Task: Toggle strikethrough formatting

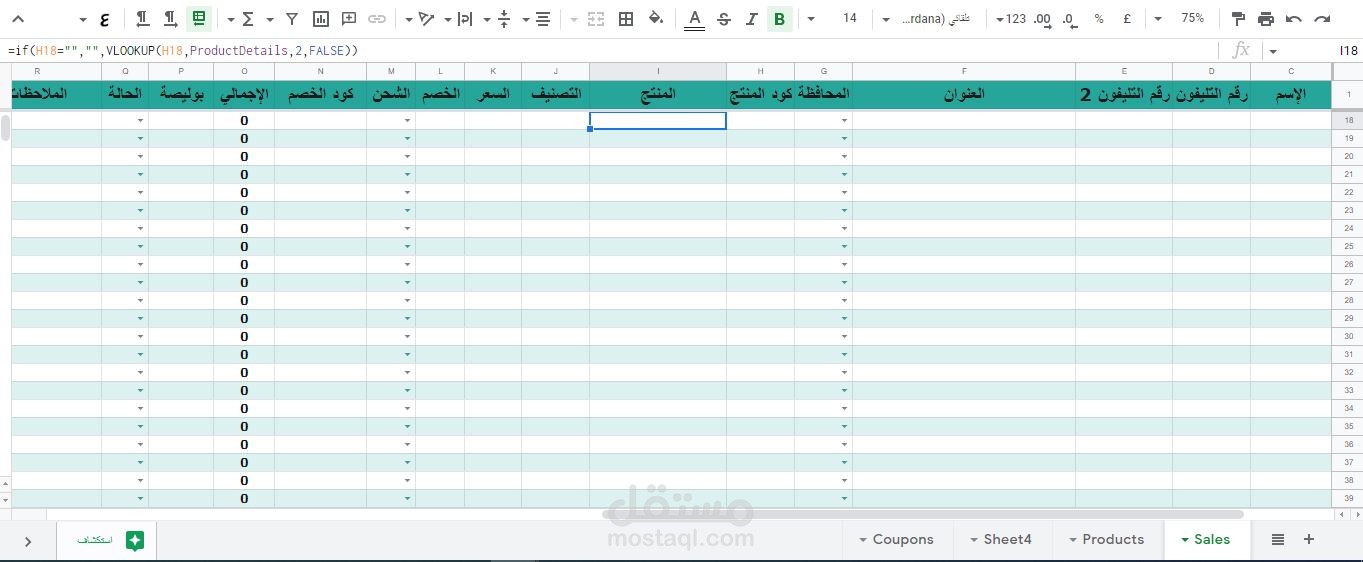Action: [x=724, y=19]
